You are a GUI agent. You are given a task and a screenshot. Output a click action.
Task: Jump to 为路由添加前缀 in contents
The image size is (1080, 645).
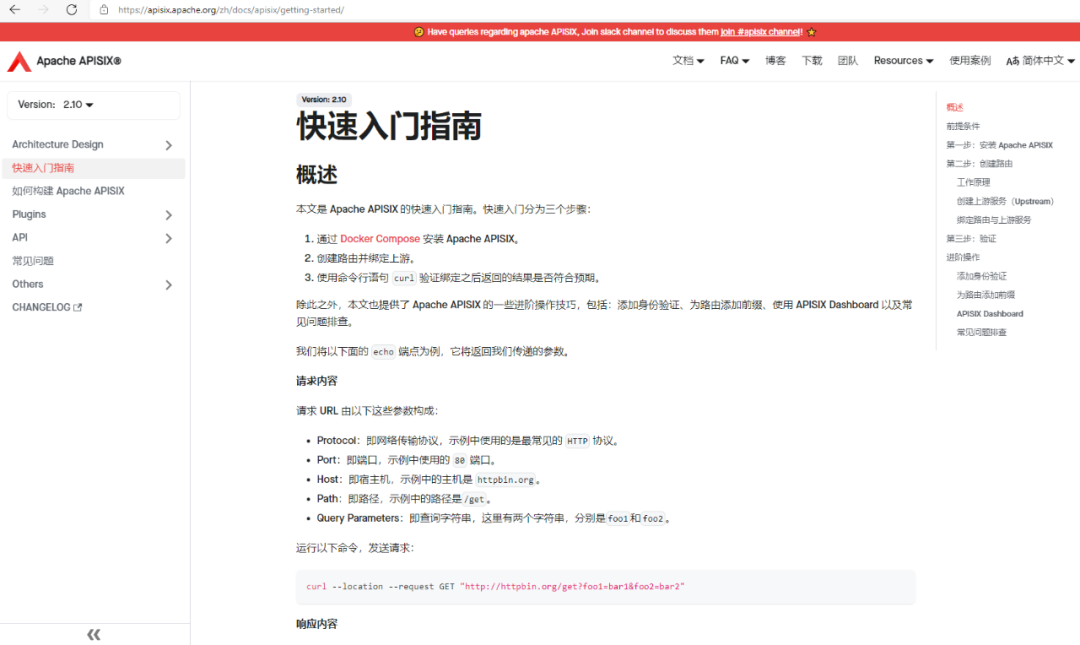986,295
